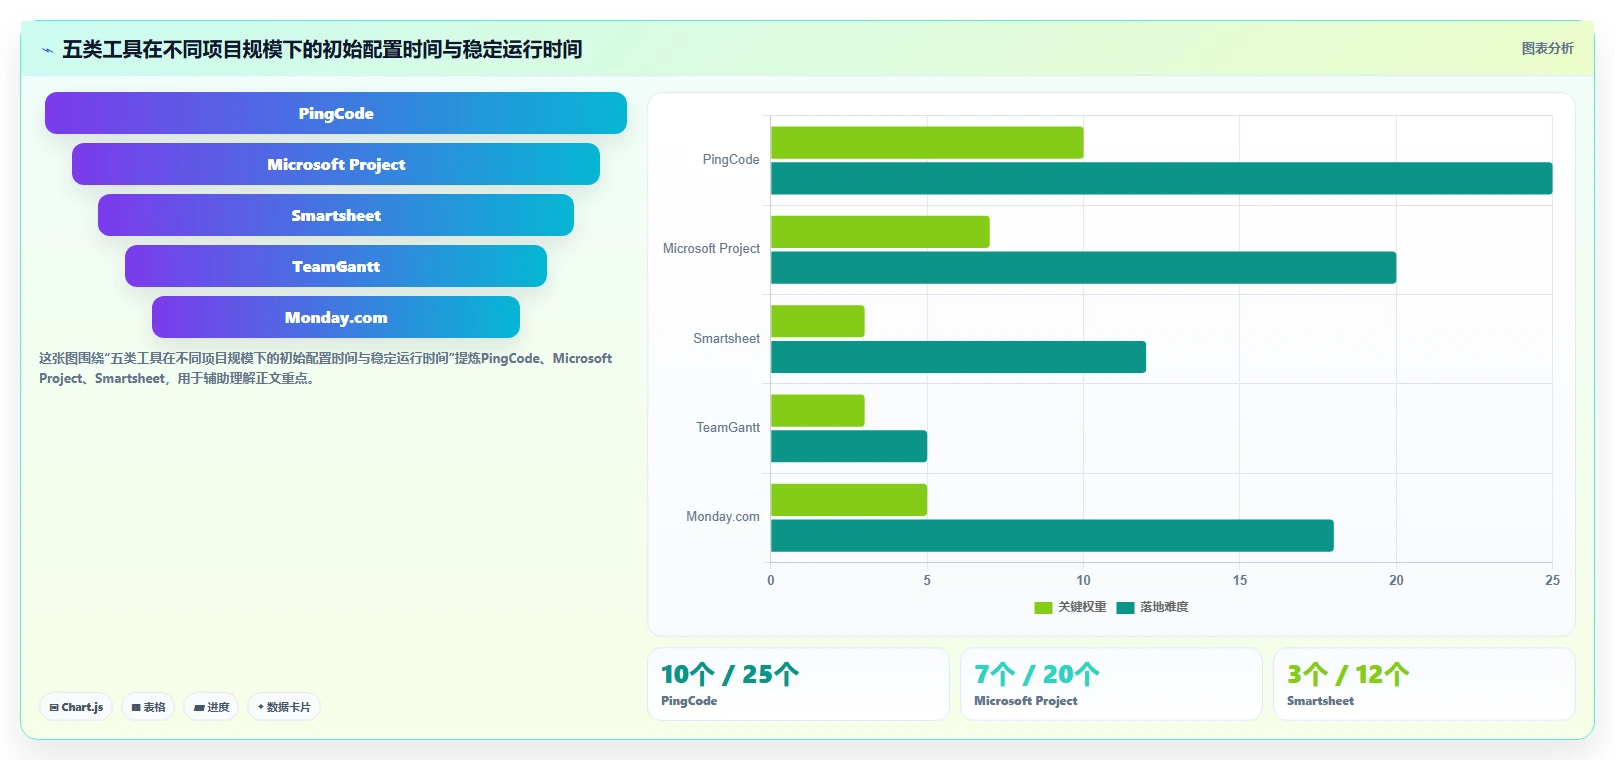Click the 图表分析 label at top right
The height and width of the screenshot is (760, 1615).
tap(1547, 48)
